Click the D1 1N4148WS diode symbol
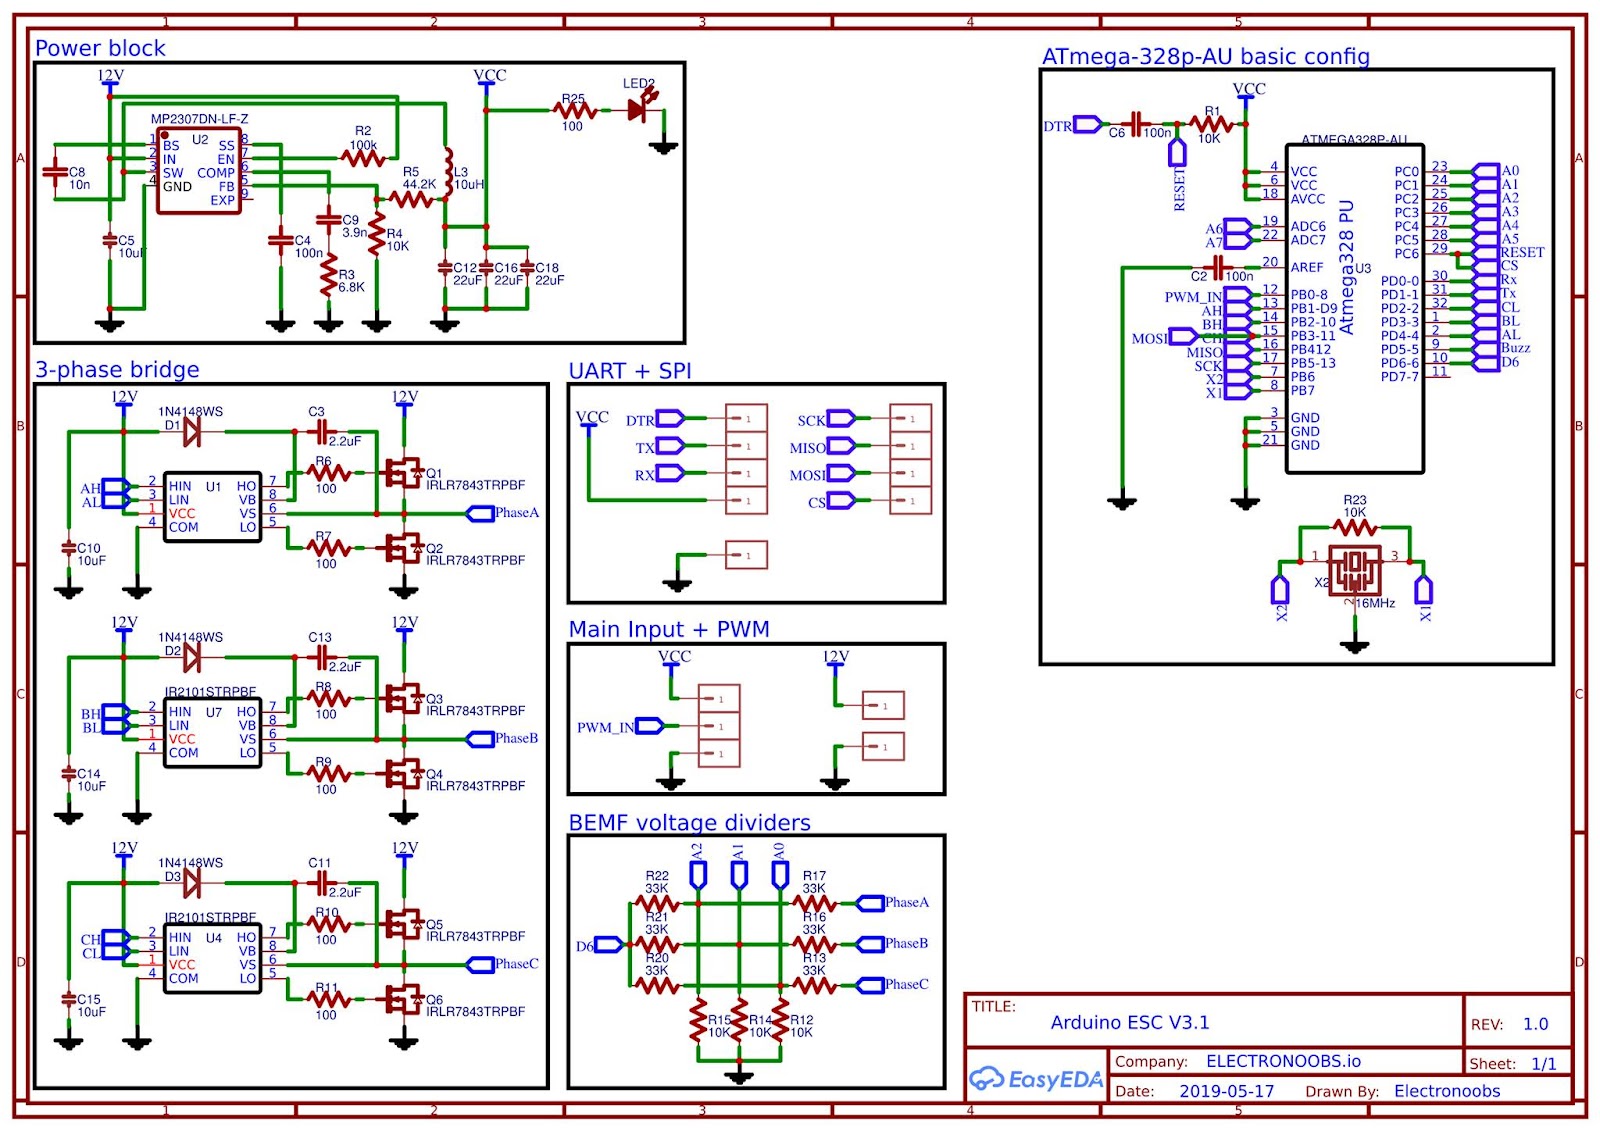Image resolution: width=1600 pixels, height=1131 pixels. (193, 432)
